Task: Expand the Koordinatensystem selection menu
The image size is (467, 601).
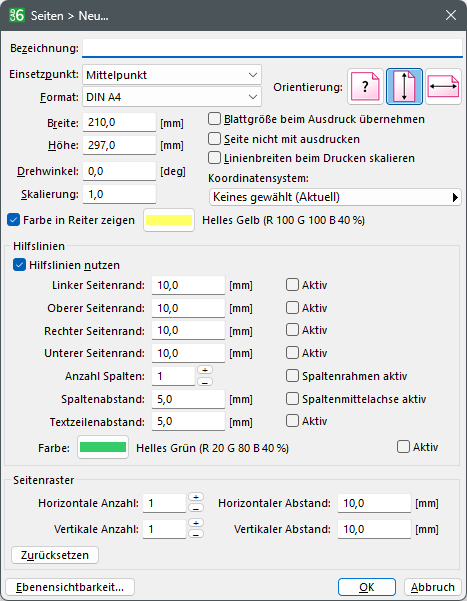Action: coord(335,197)
